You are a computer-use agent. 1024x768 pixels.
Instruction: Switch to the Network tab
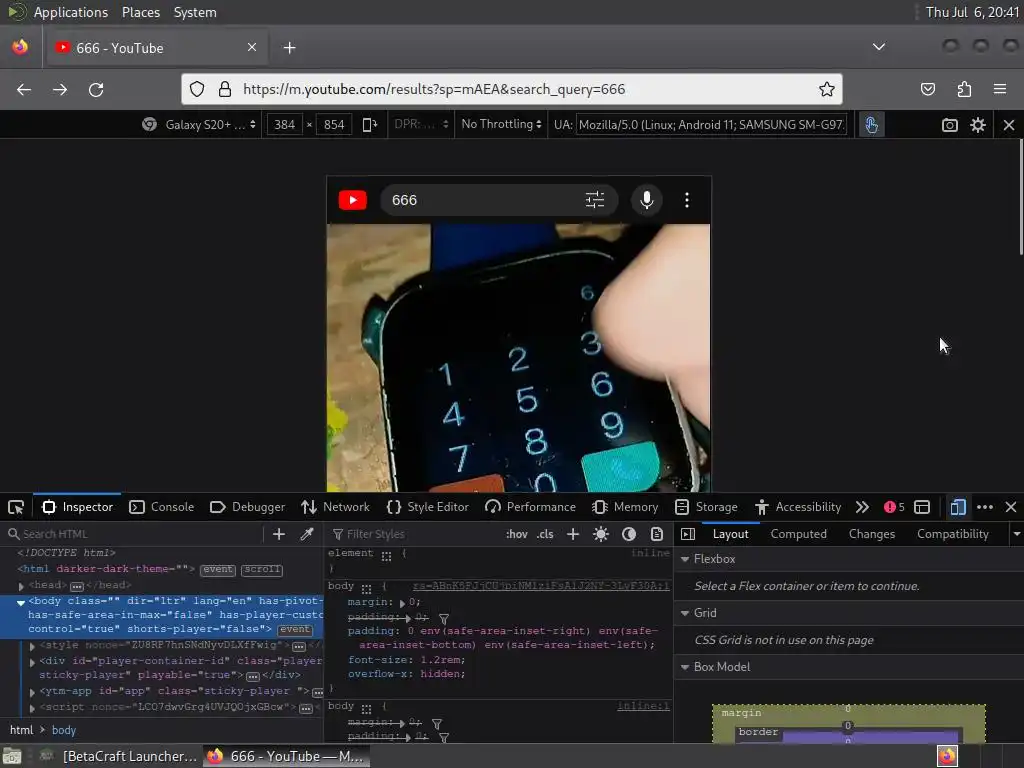[336, 507]
